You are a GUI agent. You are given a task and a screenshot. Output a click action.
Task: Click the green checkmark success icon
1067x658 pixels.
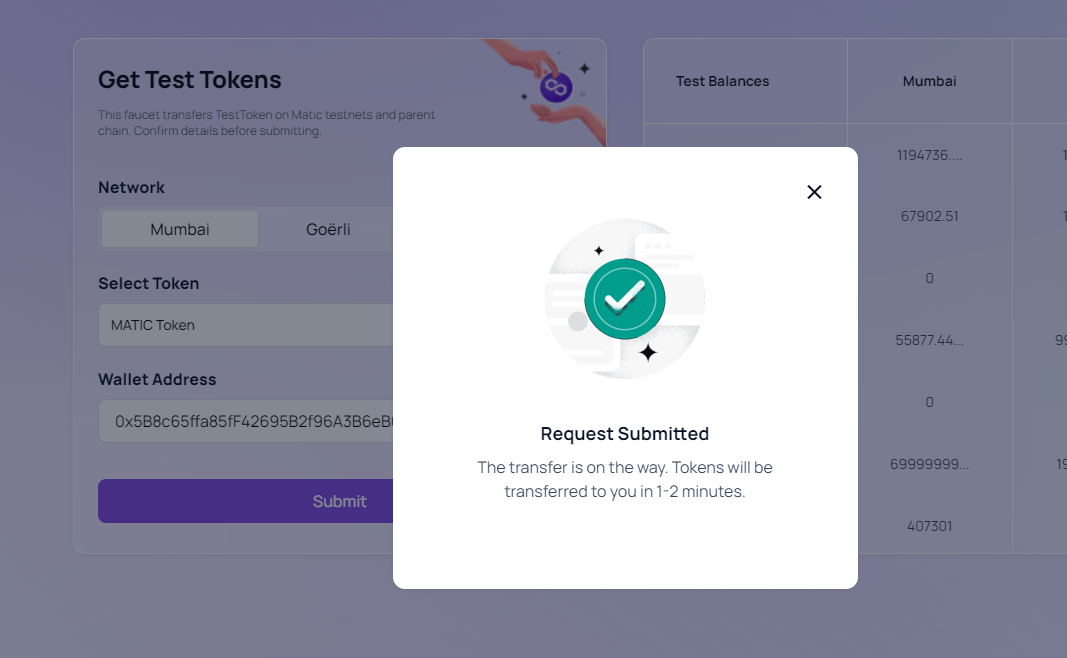625,298
